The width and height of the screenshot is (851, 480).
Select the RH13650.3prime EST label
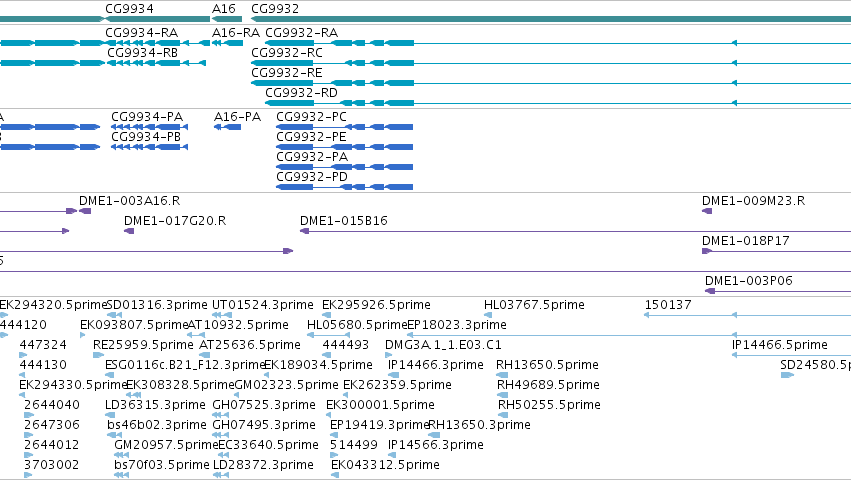click(x=480, y=426)
